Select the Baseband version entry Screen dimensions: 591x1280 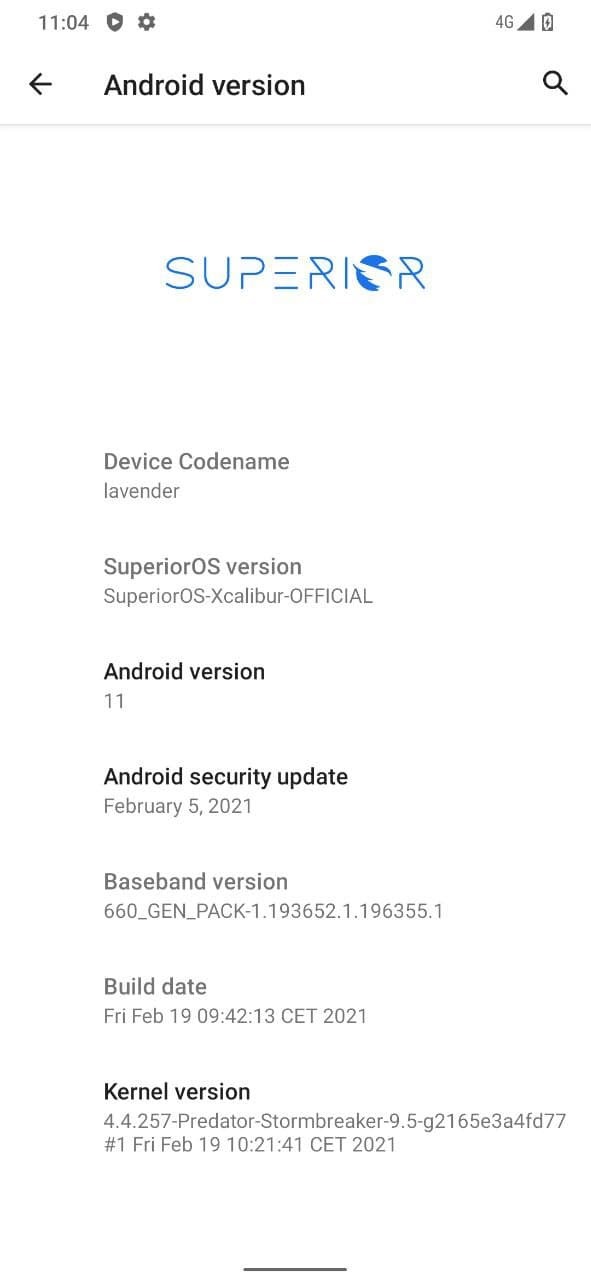tap(295, 895)
